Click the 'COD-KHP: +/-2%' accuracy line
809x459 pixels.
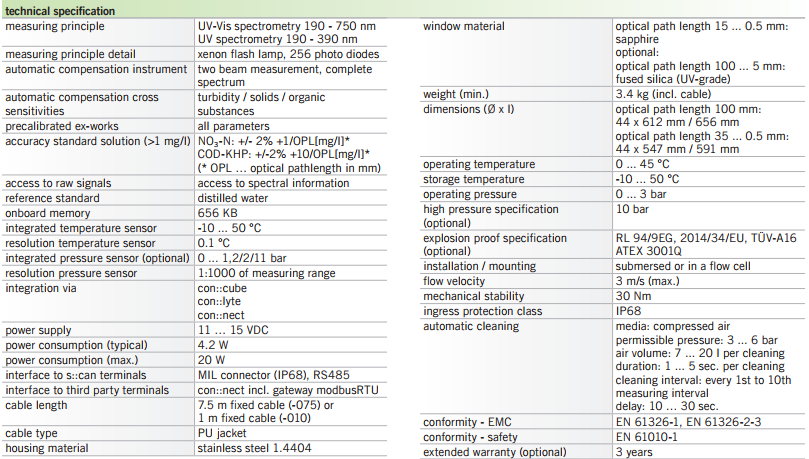(x=283, y=154)
